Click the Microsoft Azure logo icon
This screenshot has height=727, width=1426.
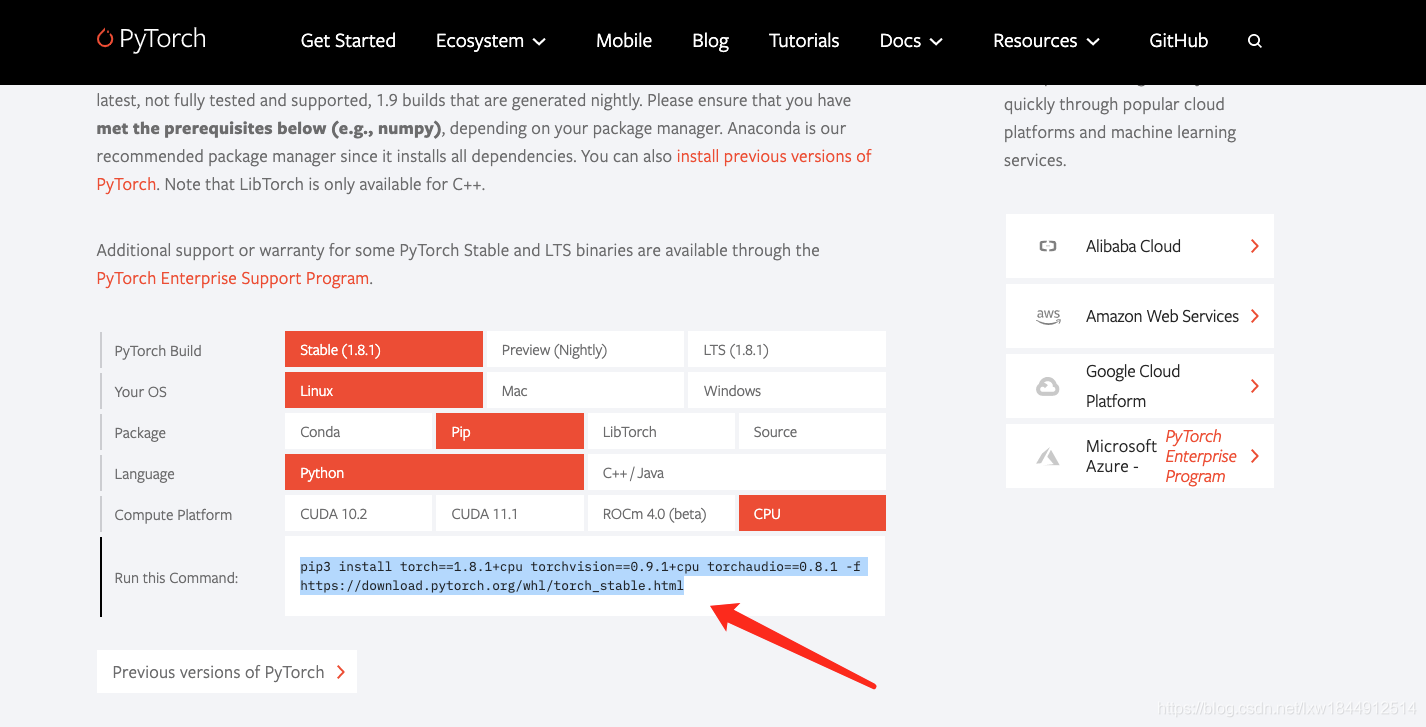click(1047, 457)
